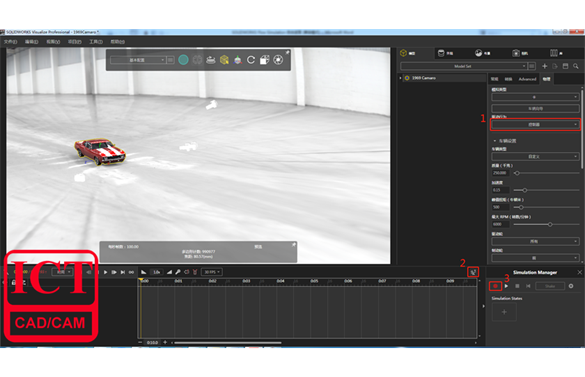The image size is (585, 377).
Task: Open the vehicle type dropdown under vehicle settings
Action: coord(535,156)
